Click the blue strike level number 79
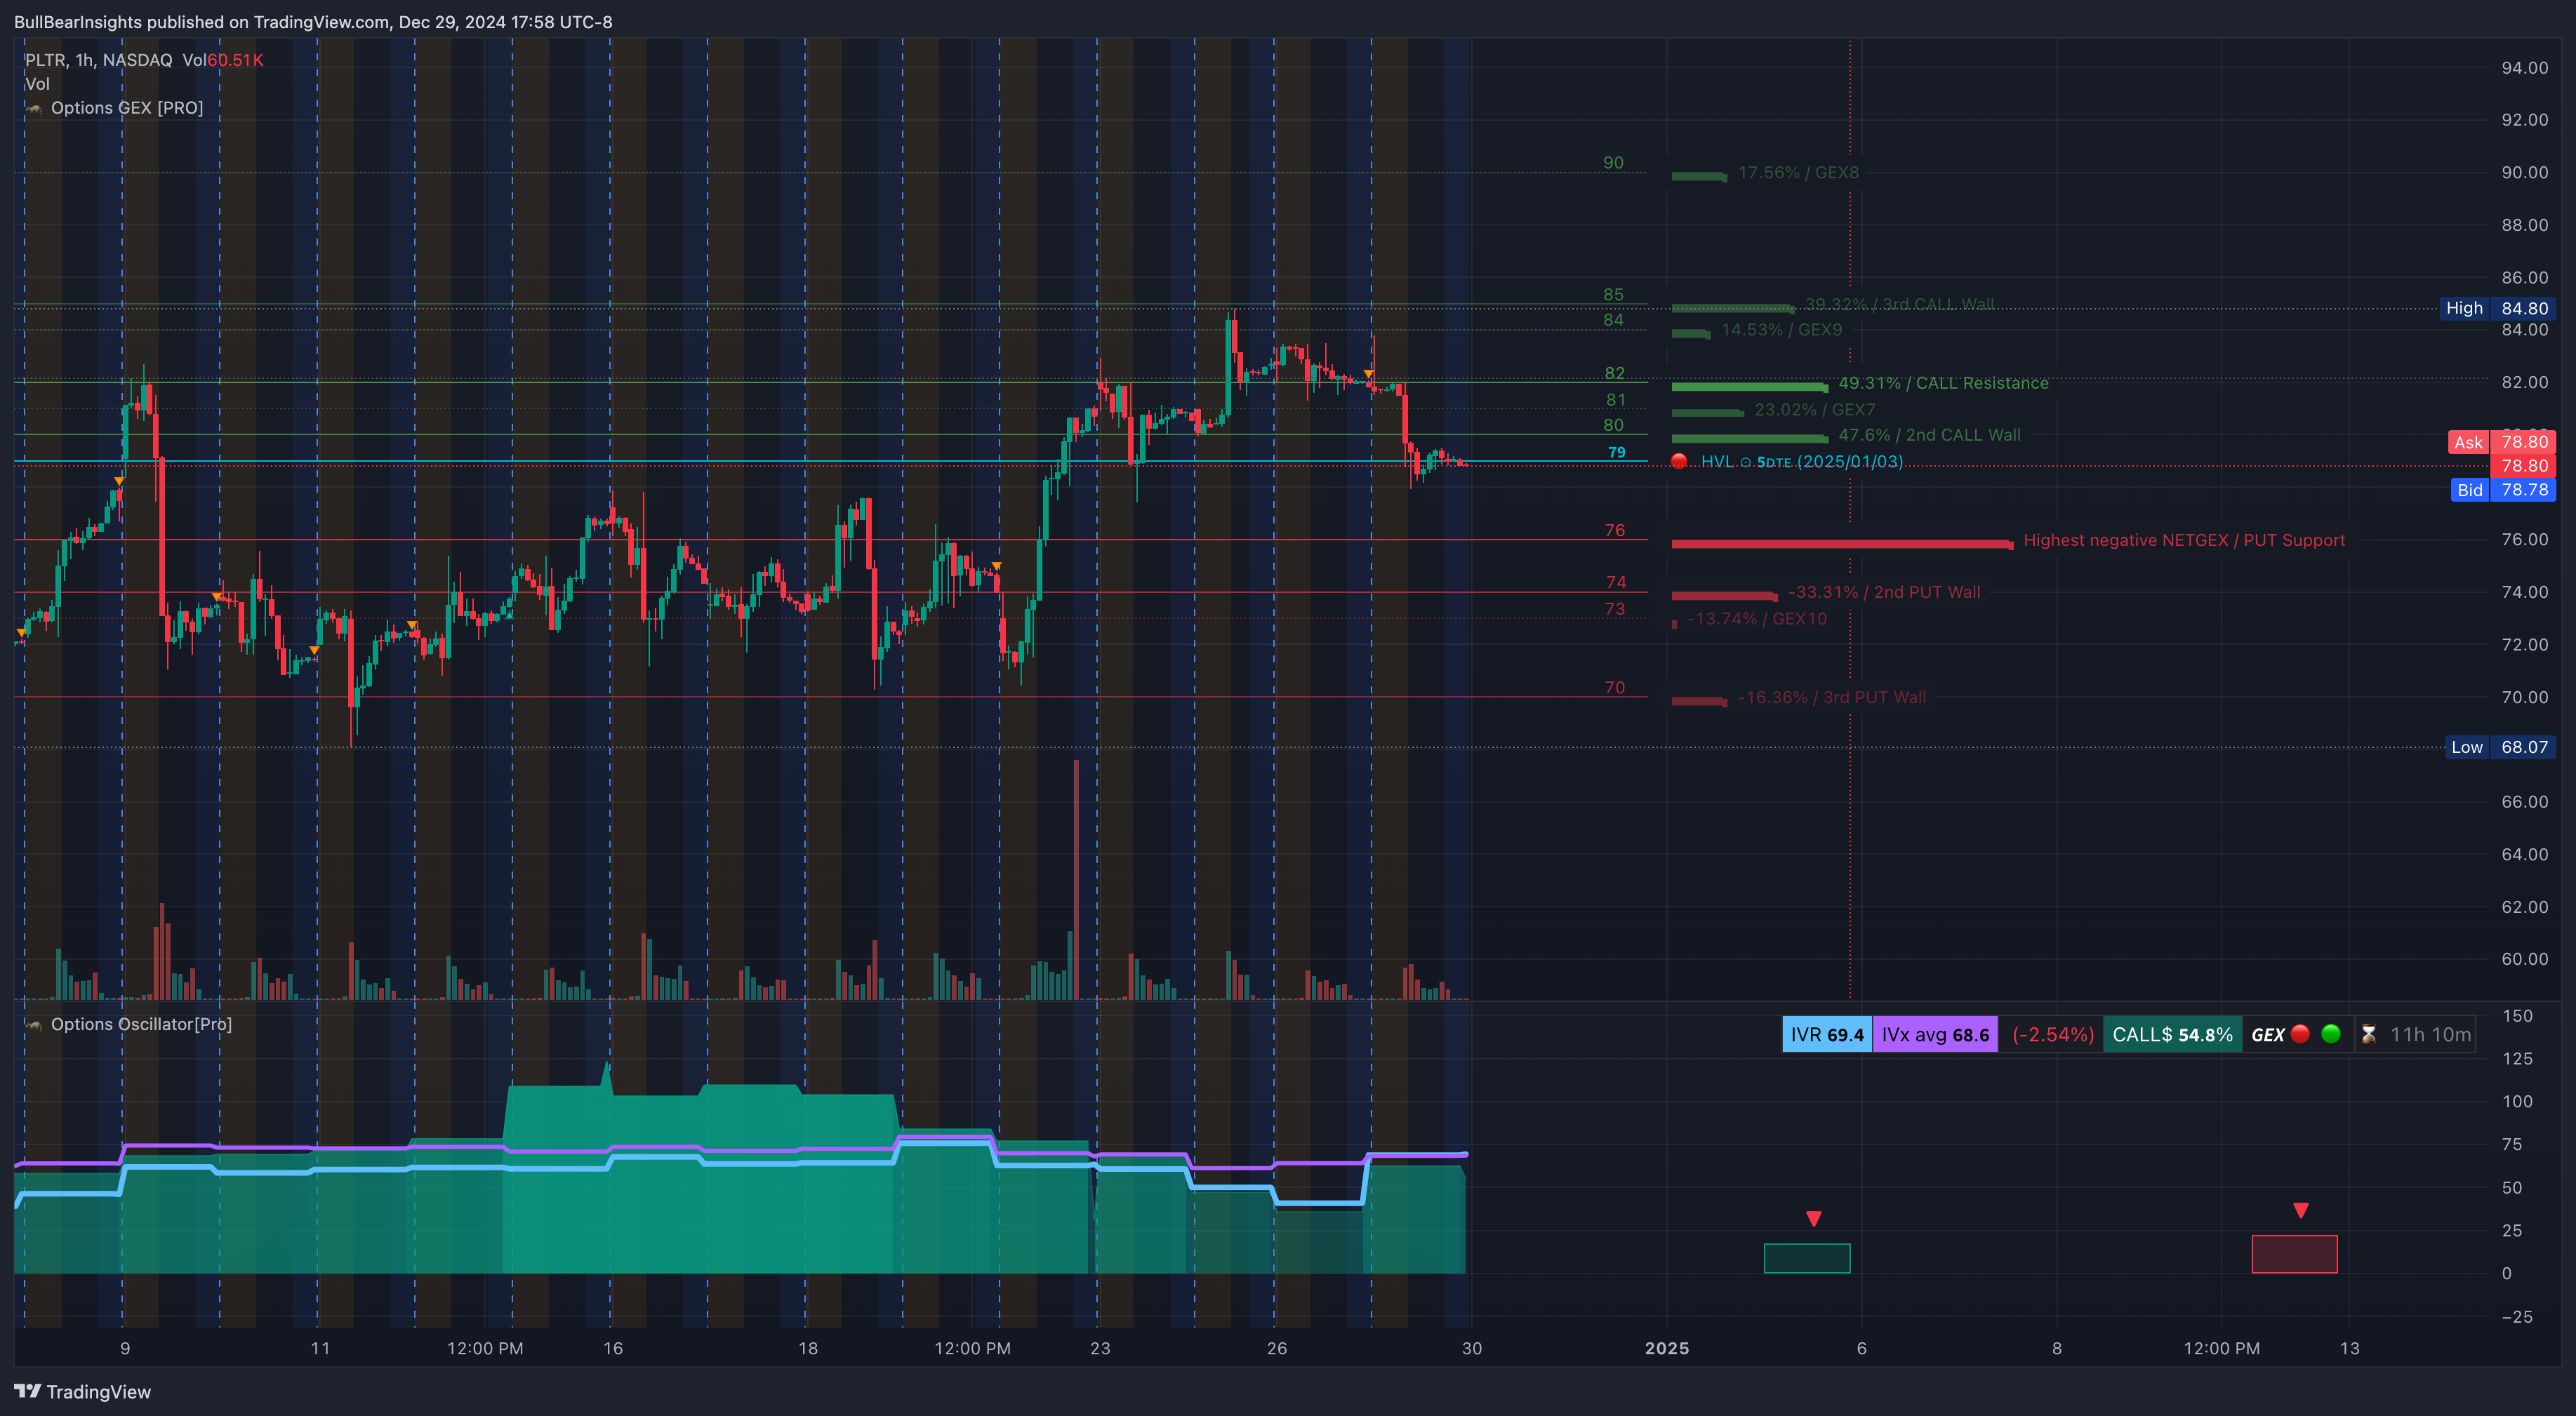The height and width of the screenshot is (1416, 2576). point(1616,452)
